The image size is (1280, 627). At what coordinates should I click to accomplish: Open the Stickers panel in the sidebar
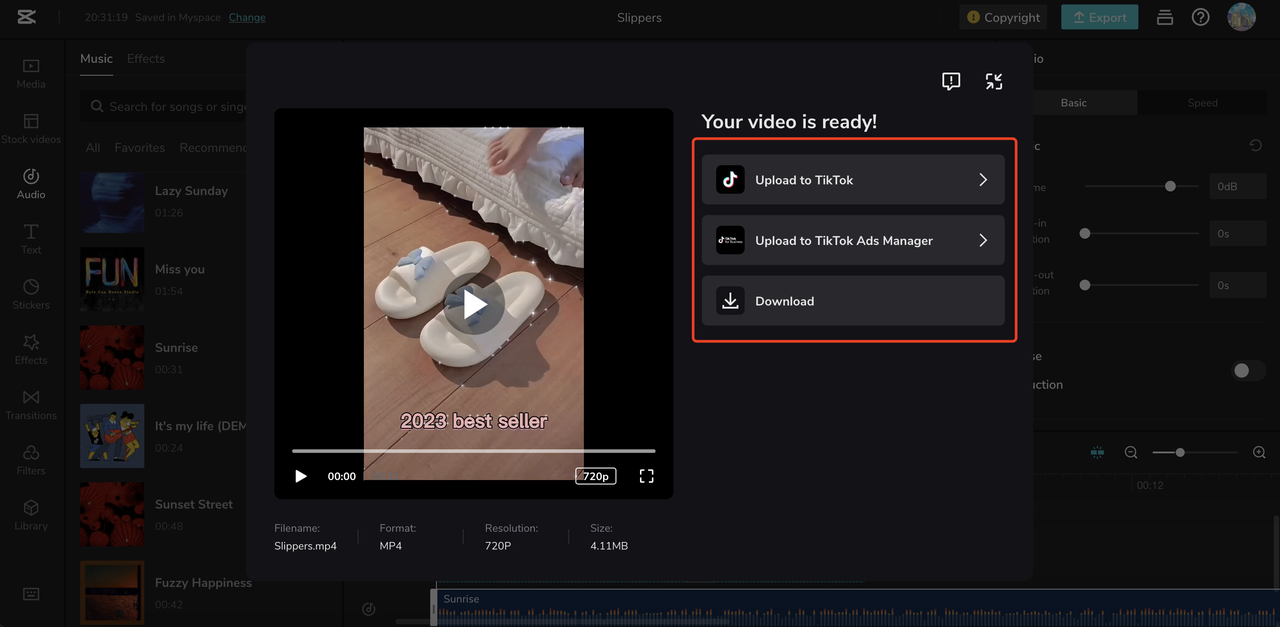[30, 296]
